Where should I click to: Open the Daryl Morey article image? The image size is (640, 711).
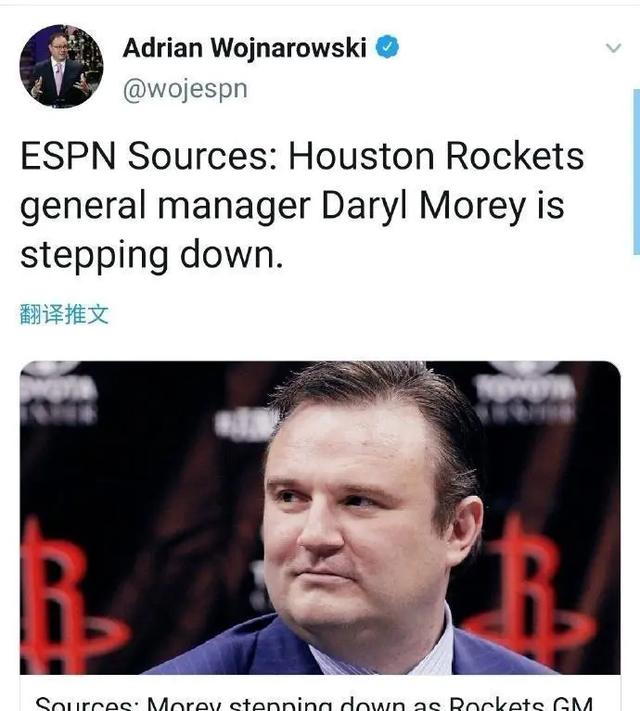tap(320, 517)
